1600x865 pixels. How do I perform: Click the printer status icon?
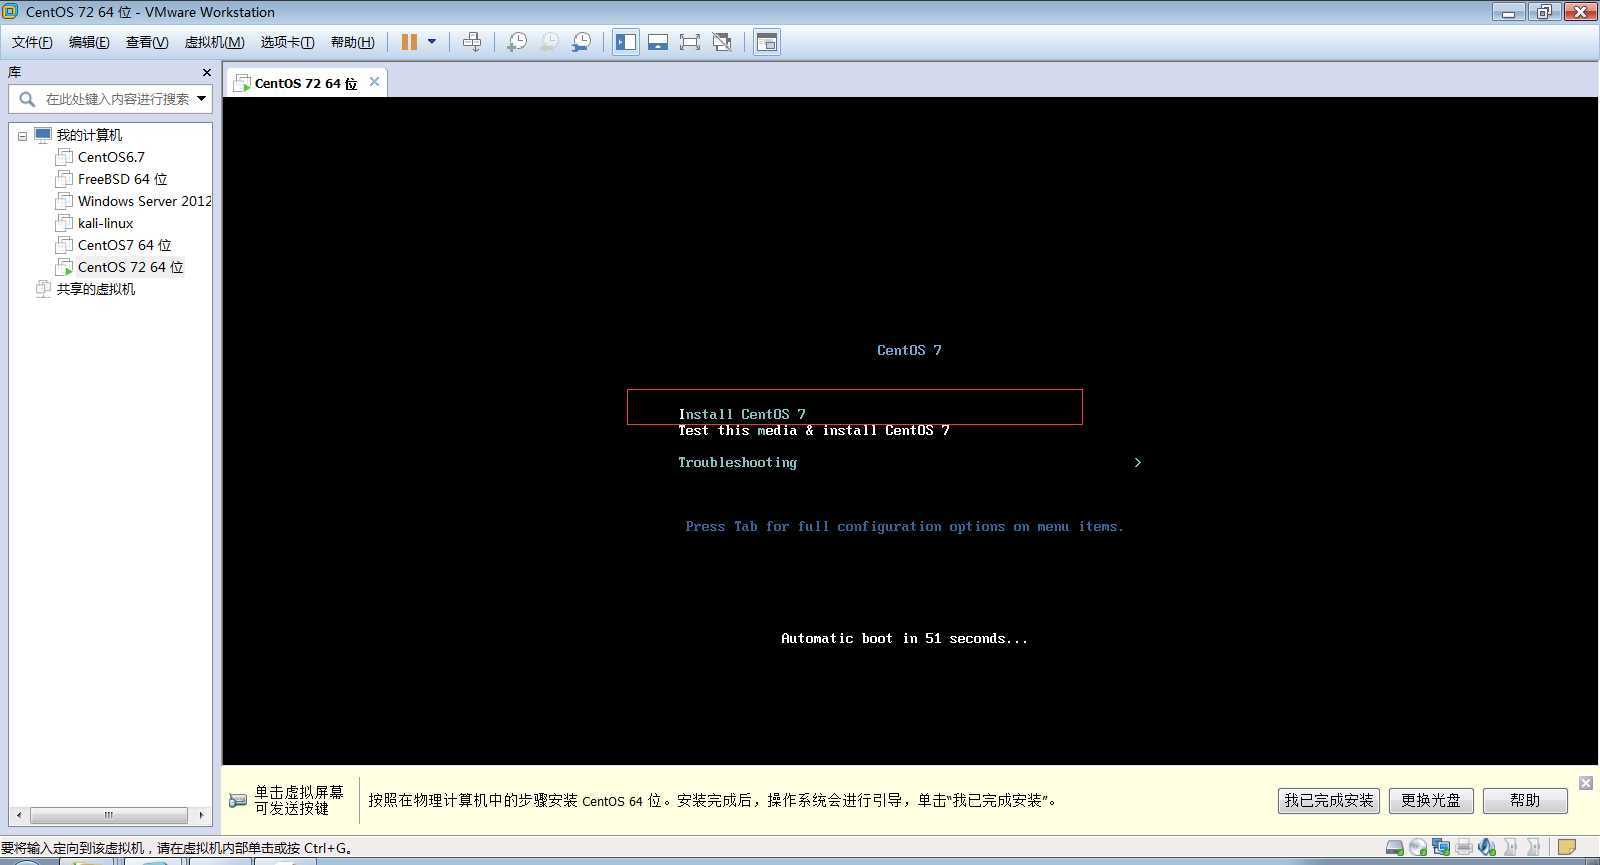[x=1464, y=847]
